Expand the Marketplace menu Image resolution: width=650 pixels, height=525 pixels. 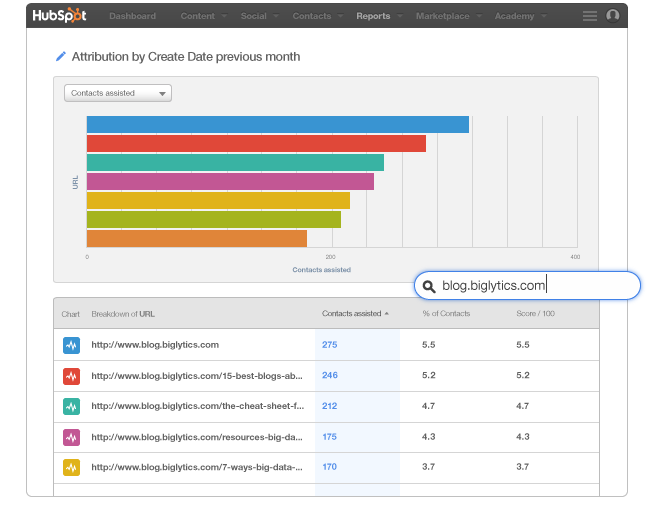tap(449, 16)
